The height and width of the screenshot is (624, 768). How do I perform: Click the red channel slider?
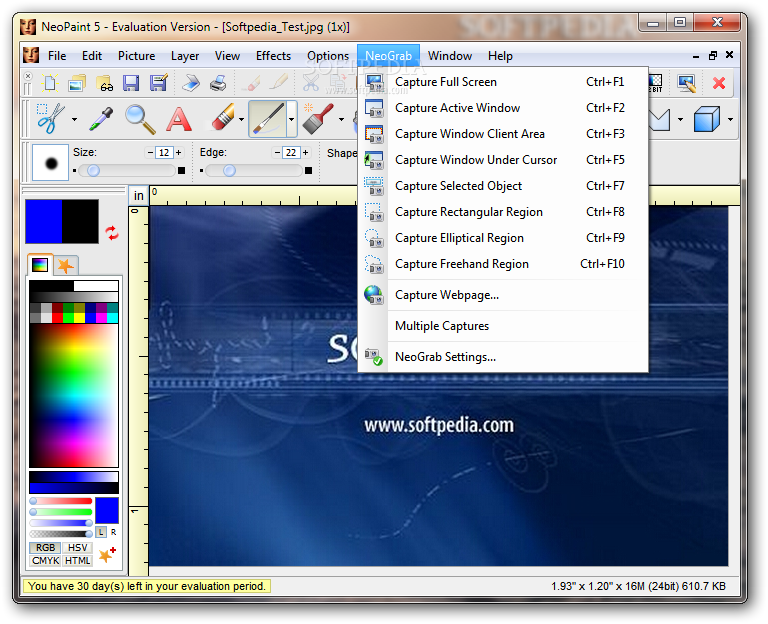click(x=61, y=501)
